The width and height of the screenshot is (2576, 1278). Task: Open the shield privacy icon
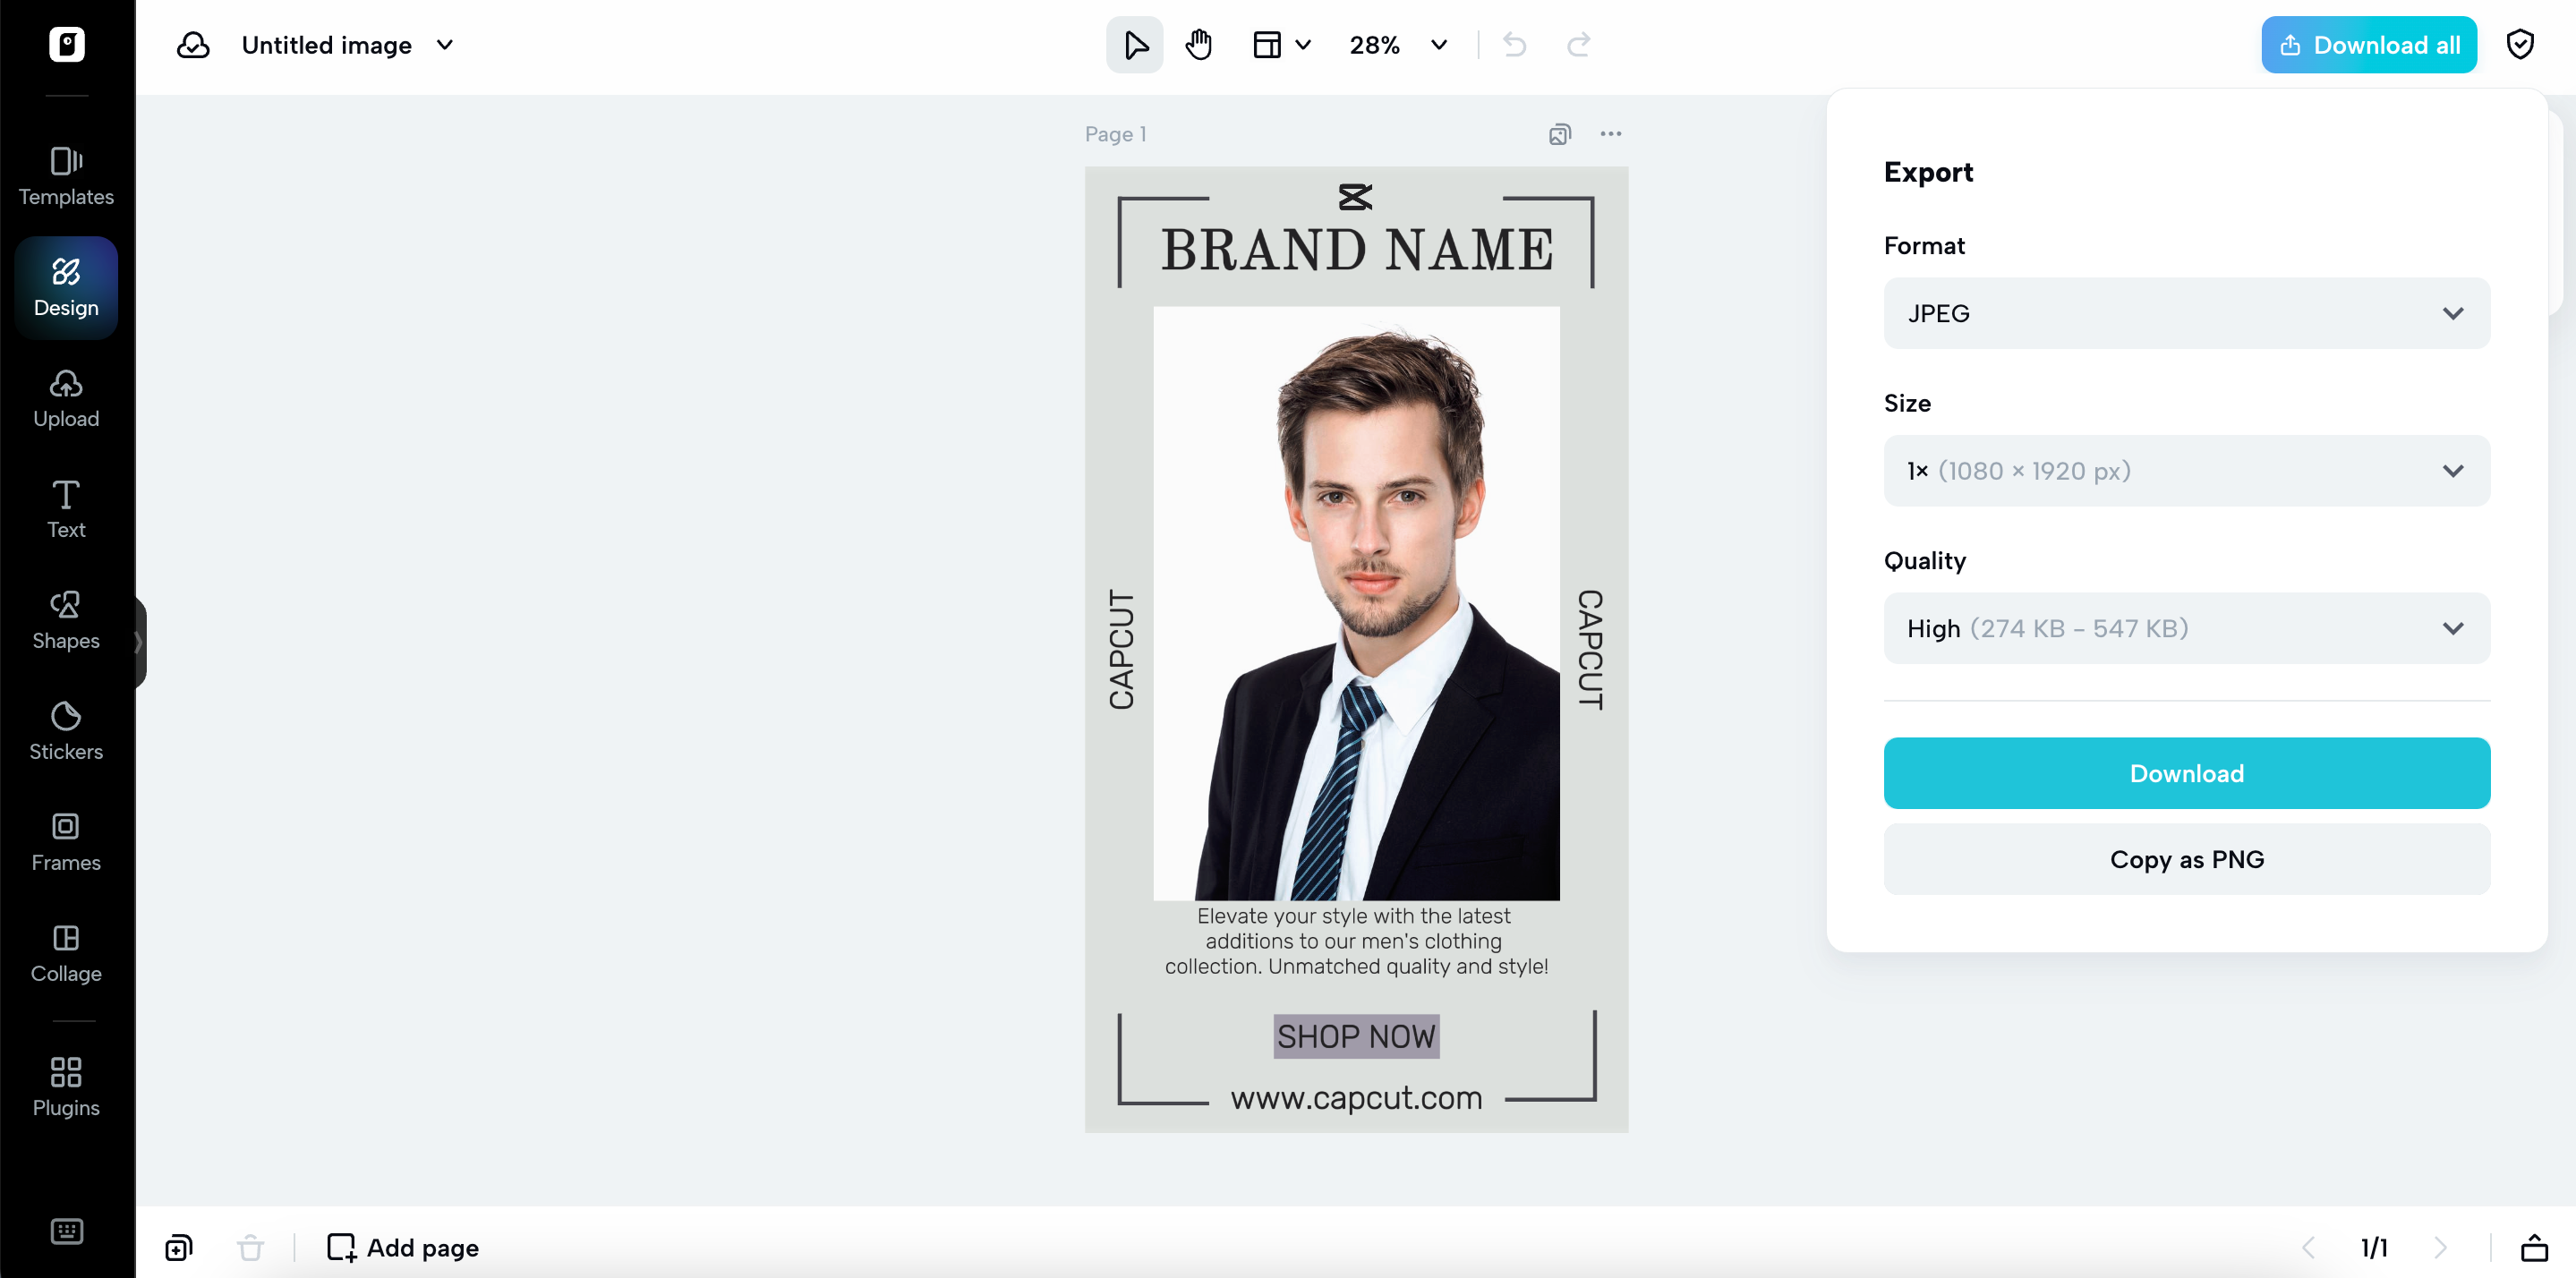tap(2520, 45)
